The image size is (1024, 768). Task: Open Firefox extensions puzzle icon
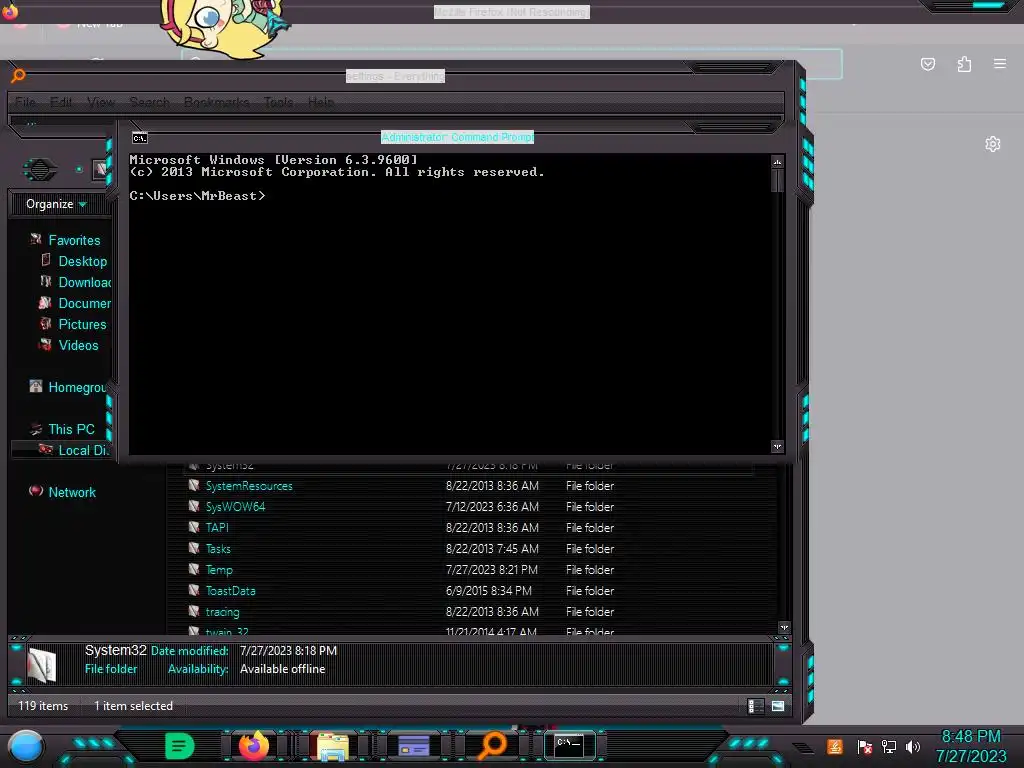964,64
